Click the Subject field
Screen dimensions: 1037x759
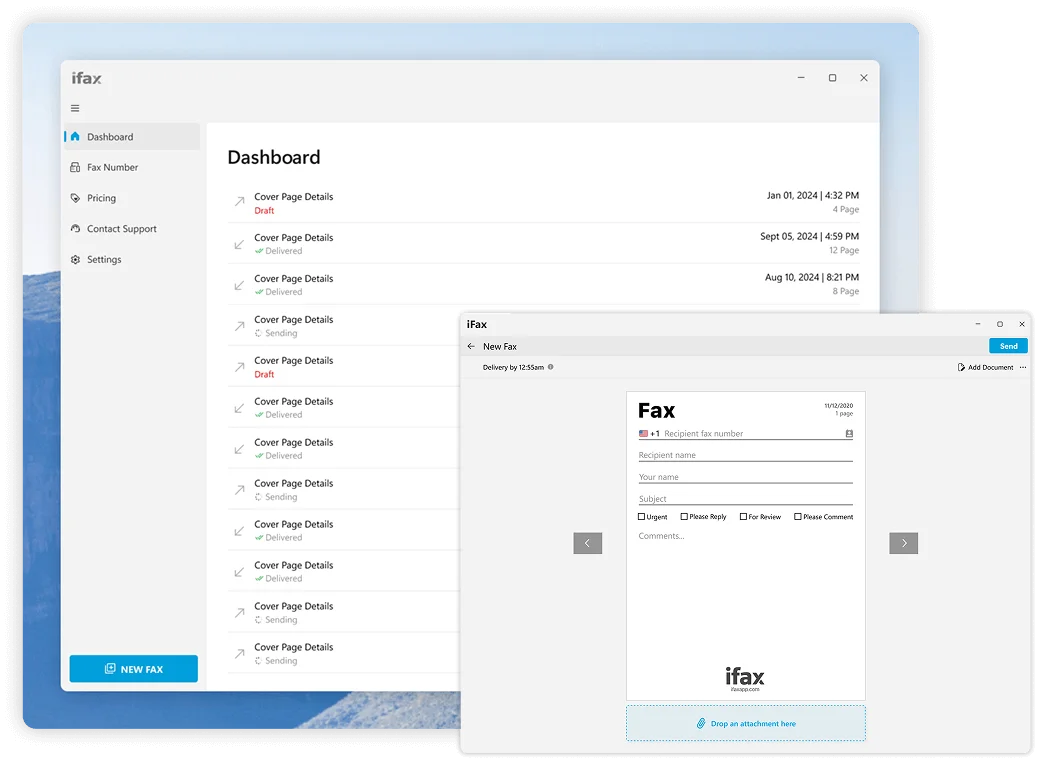745,499
